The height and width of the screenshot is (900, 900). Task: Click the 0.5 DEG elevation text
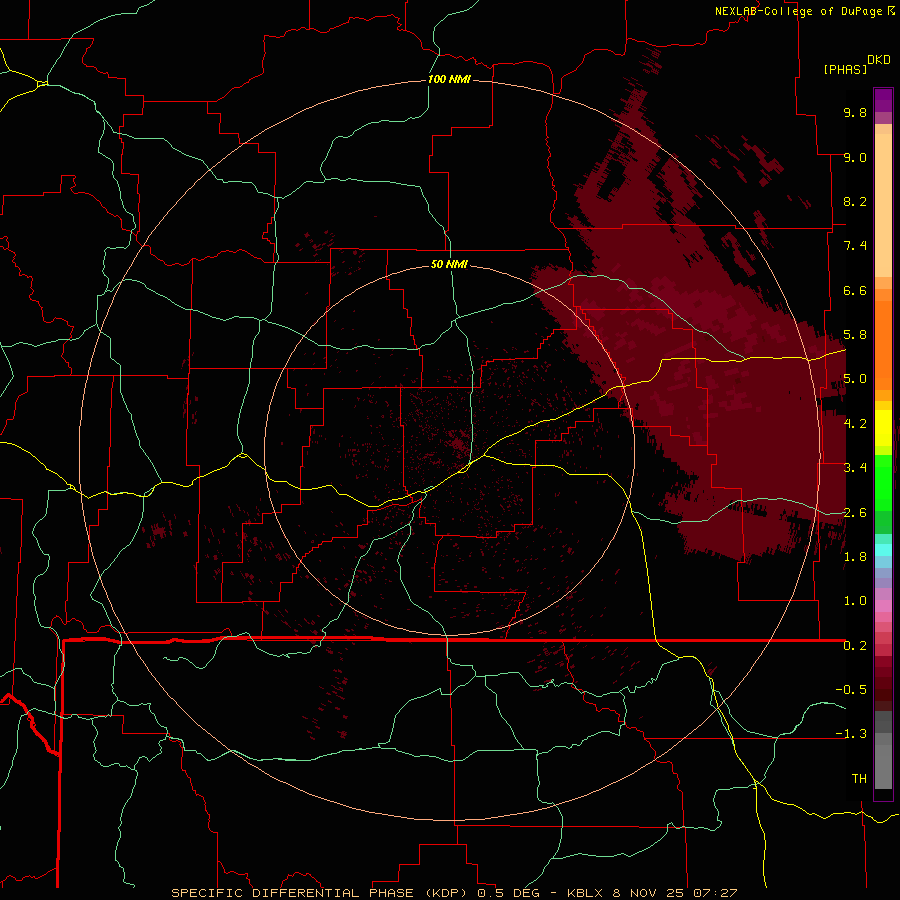point(509,893)
